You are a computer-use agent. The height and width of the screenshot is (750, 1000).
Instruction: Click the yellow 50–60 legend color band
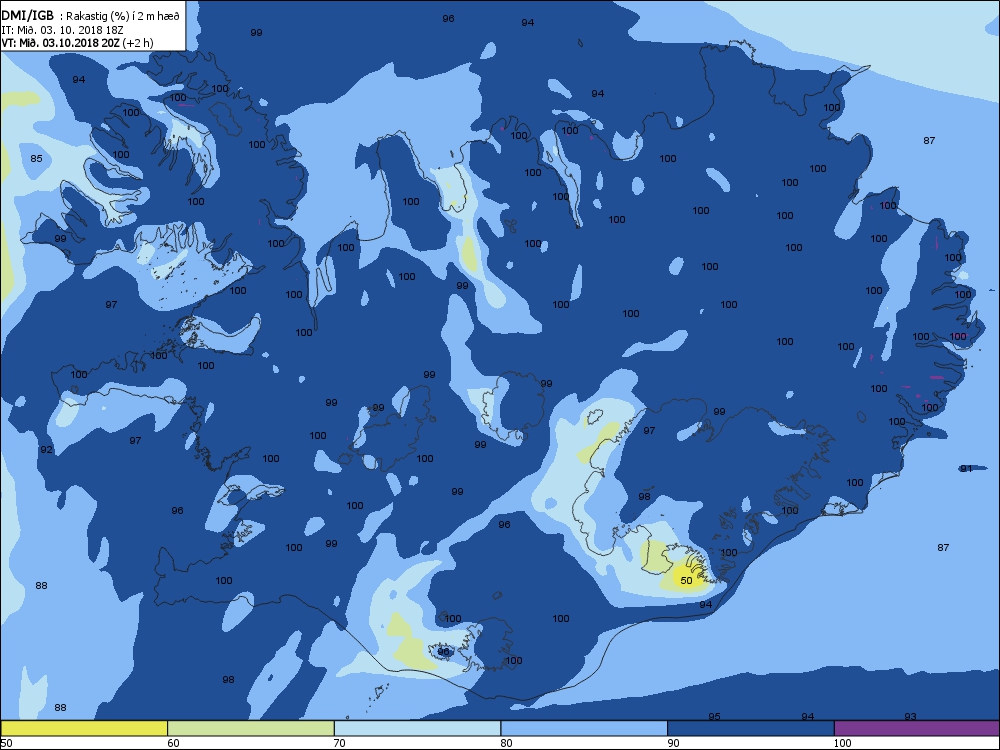click(84, 728)
